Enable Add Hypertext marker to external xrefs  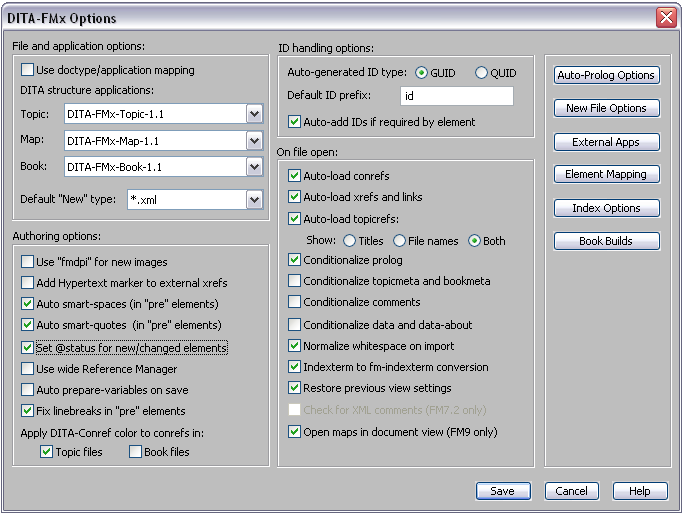click(27, 283)
